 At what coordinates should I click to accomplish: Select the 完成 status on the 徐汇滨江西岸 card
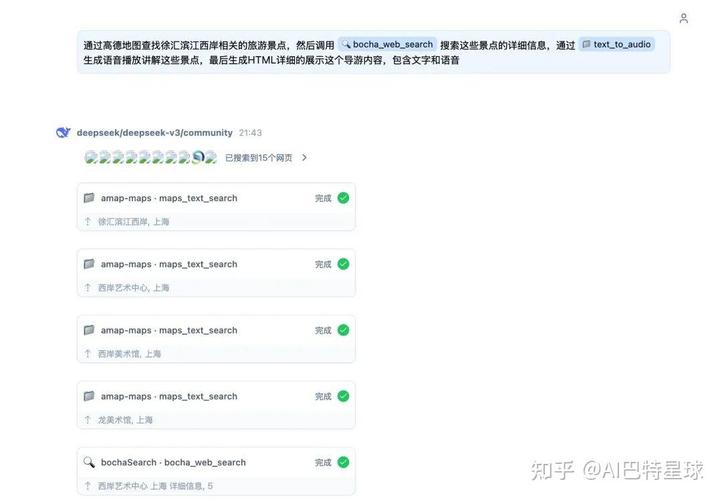(x=323, y=198)
